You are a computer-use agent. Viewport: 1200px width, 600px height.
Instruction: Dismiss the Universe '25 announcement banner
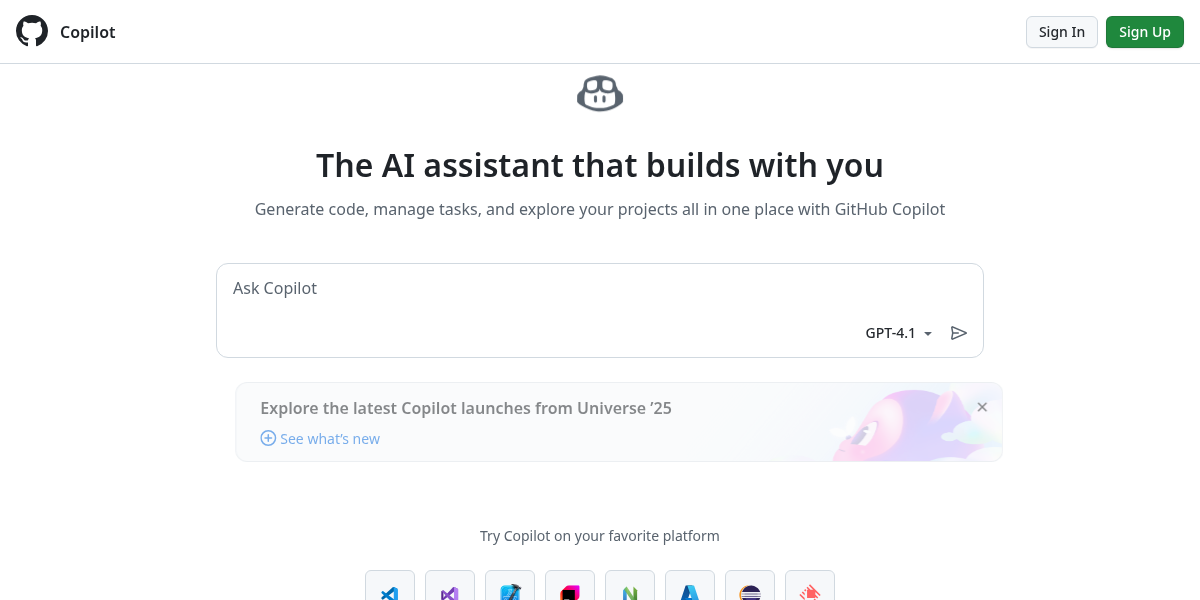click(982, 407)
